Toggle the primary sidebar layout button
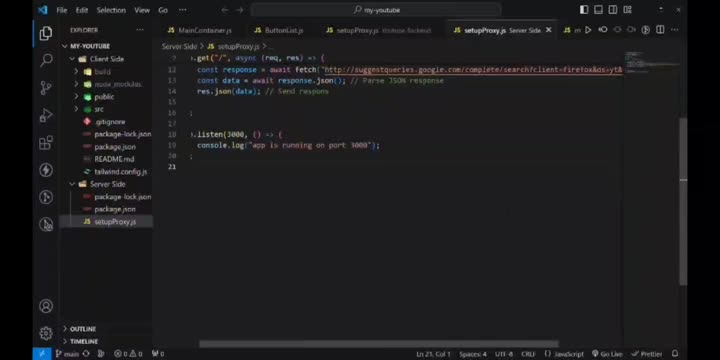The height and width of the screenshot is (360, 720). click(x=584, y=10)
